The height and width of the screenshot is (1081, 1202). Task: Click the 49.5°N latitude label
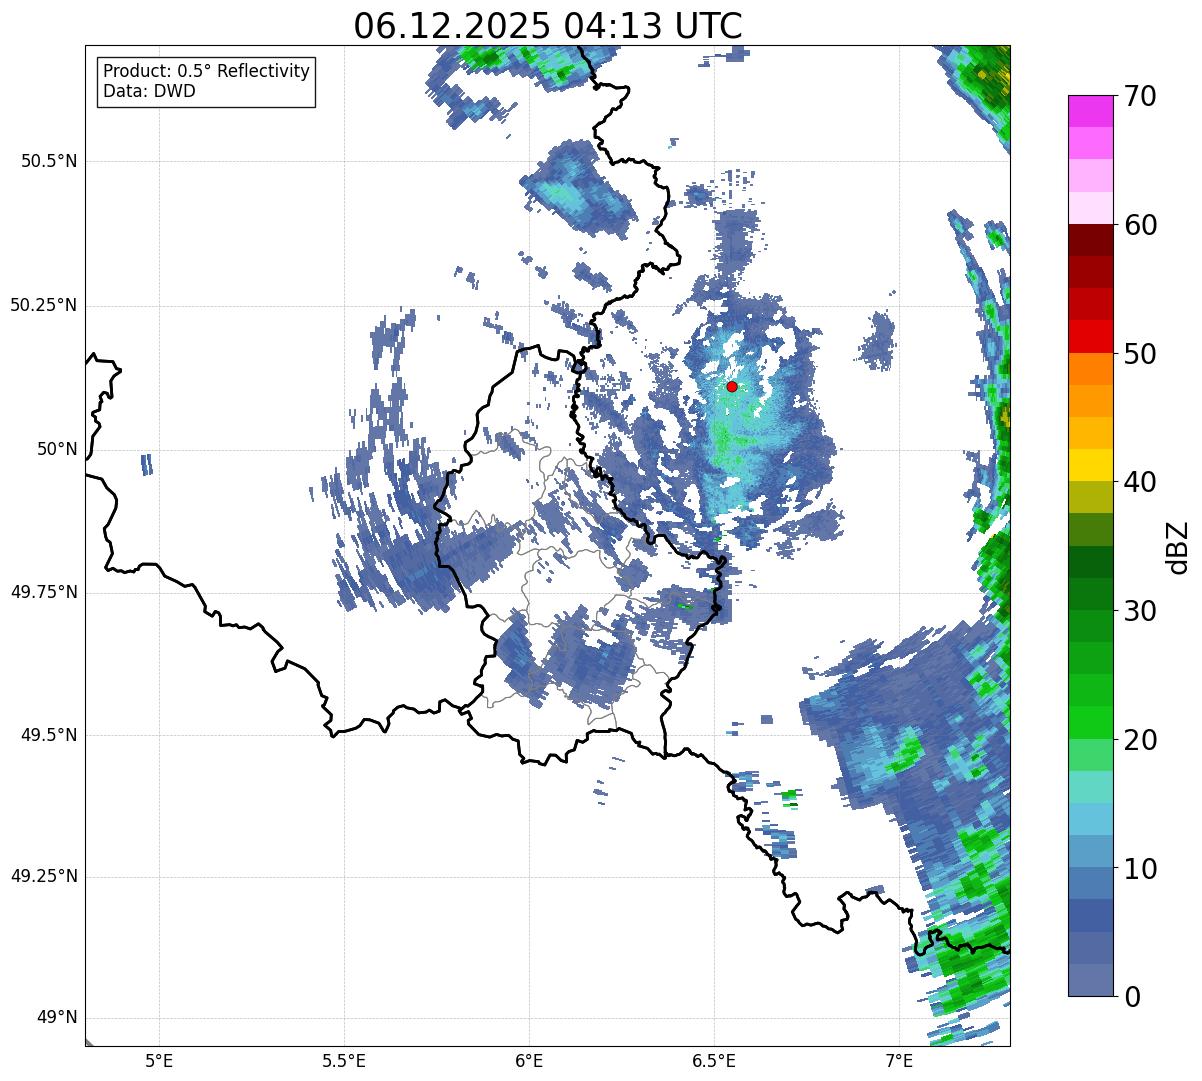(49, 735)
